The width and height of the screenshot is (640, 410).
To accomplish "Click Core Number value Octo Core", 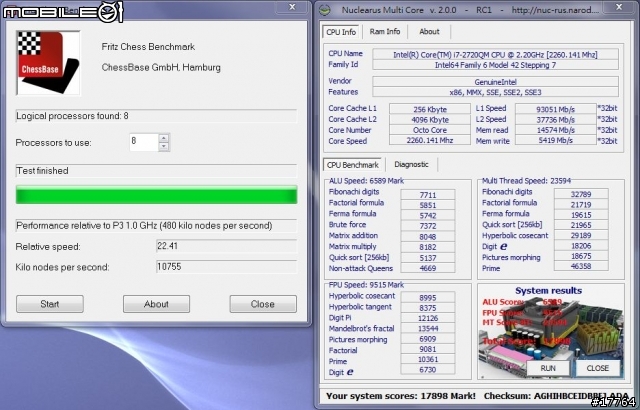I will 430,130.
